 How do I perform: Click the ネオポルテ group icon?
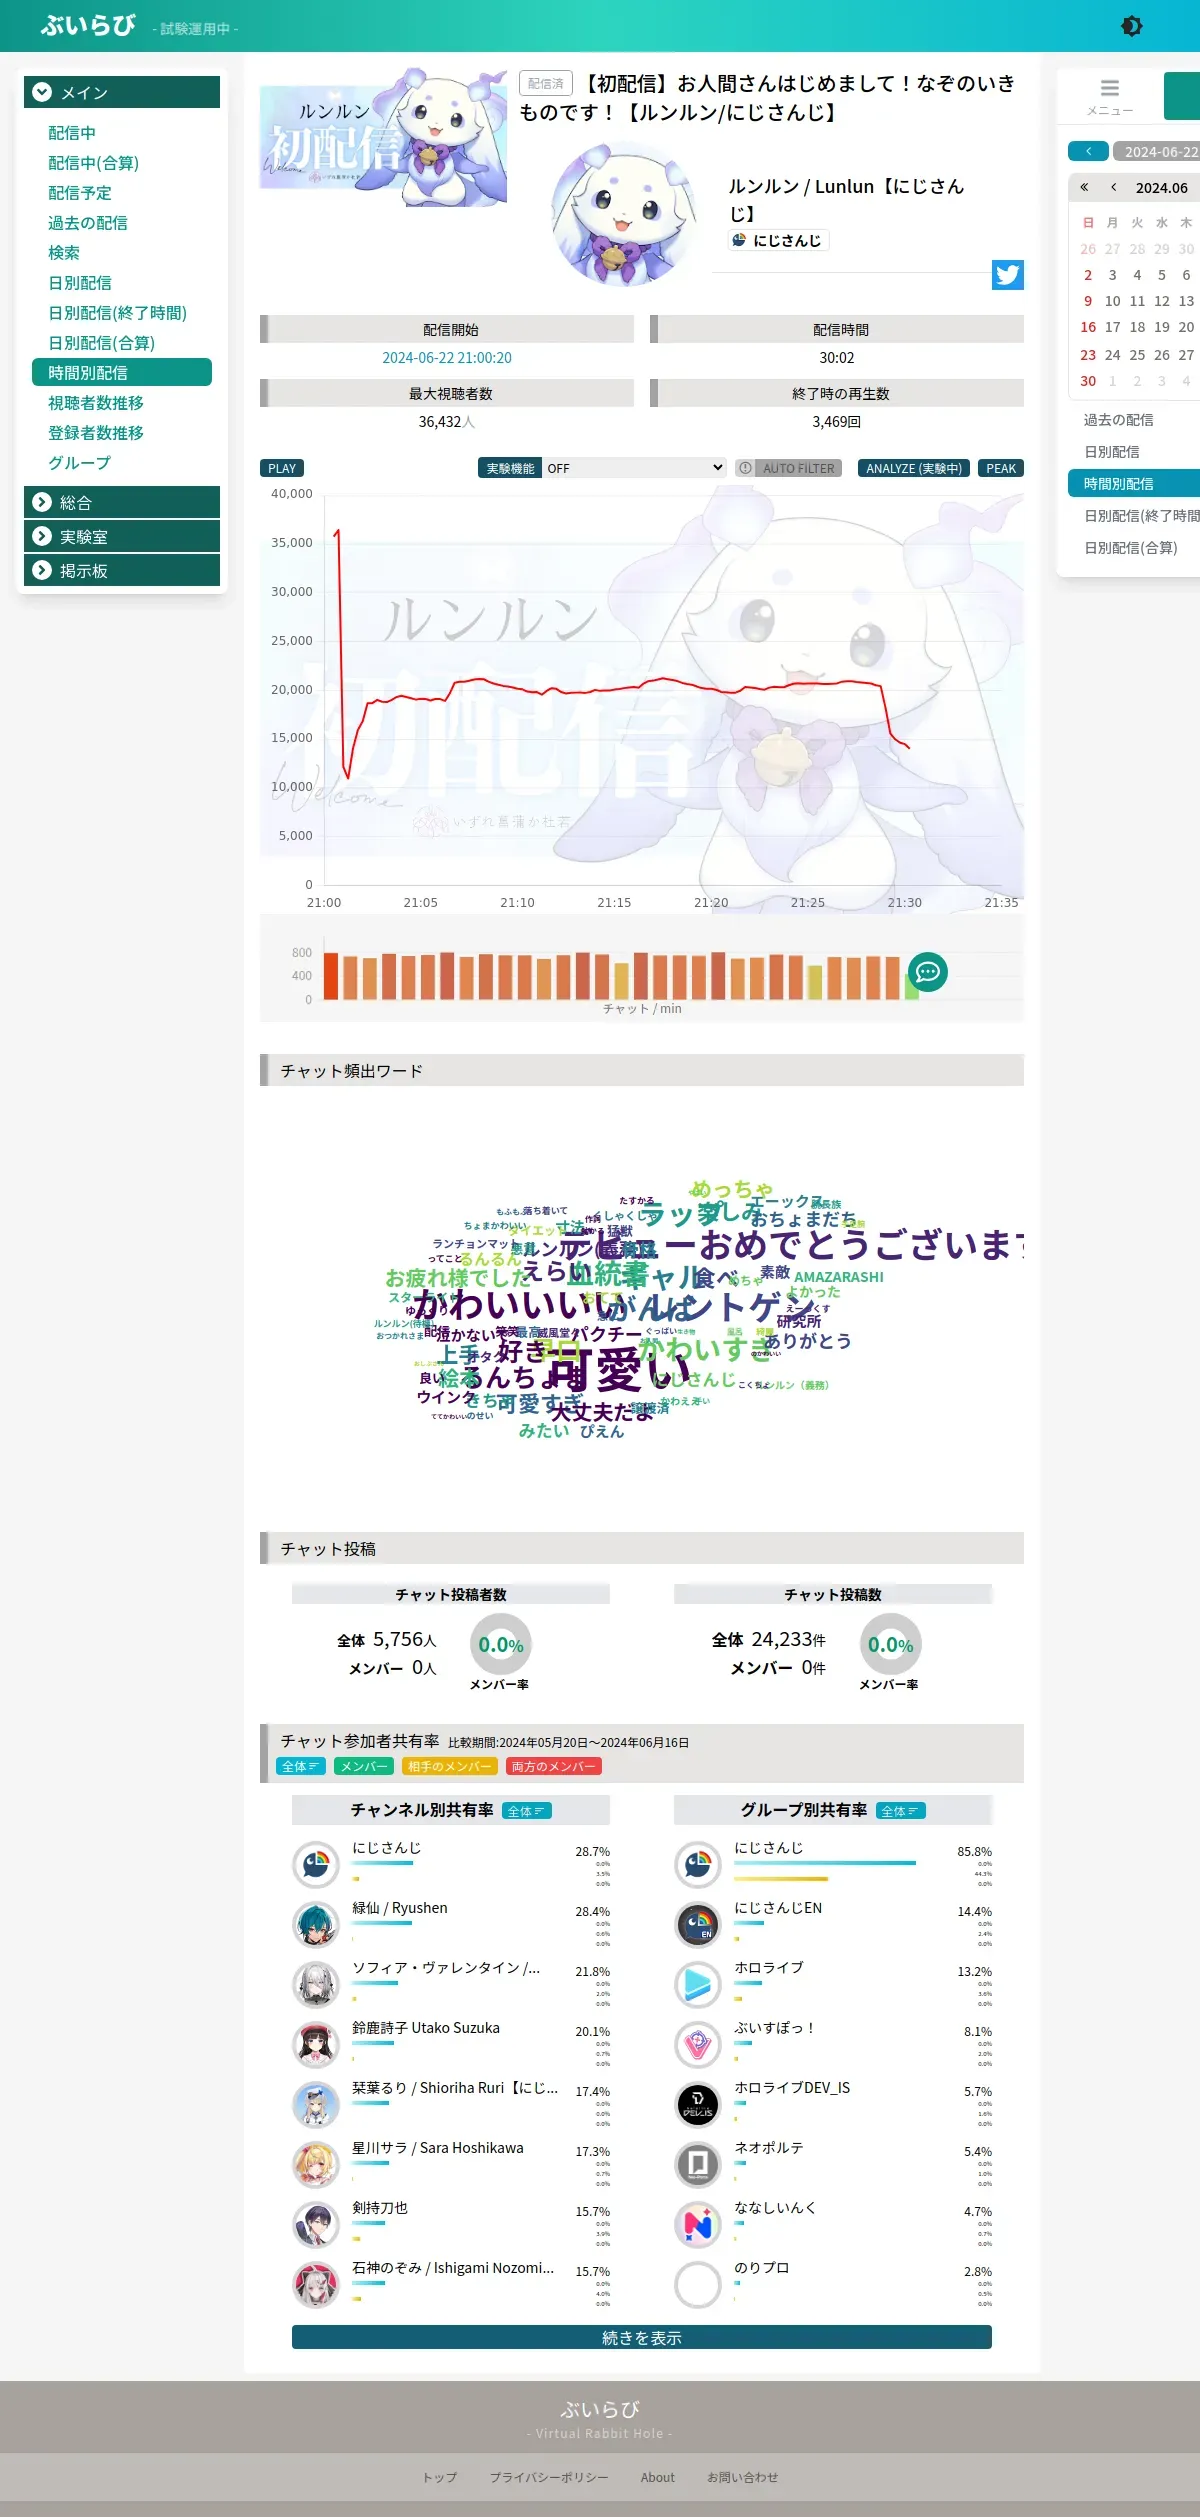click(x=698, y=2164)
